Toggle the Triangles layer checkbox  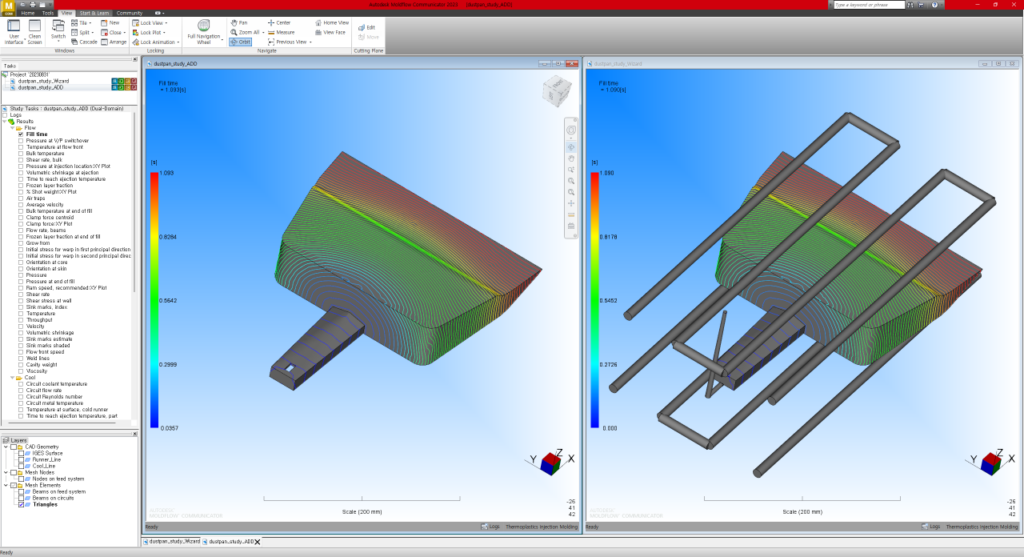point(21,505)
